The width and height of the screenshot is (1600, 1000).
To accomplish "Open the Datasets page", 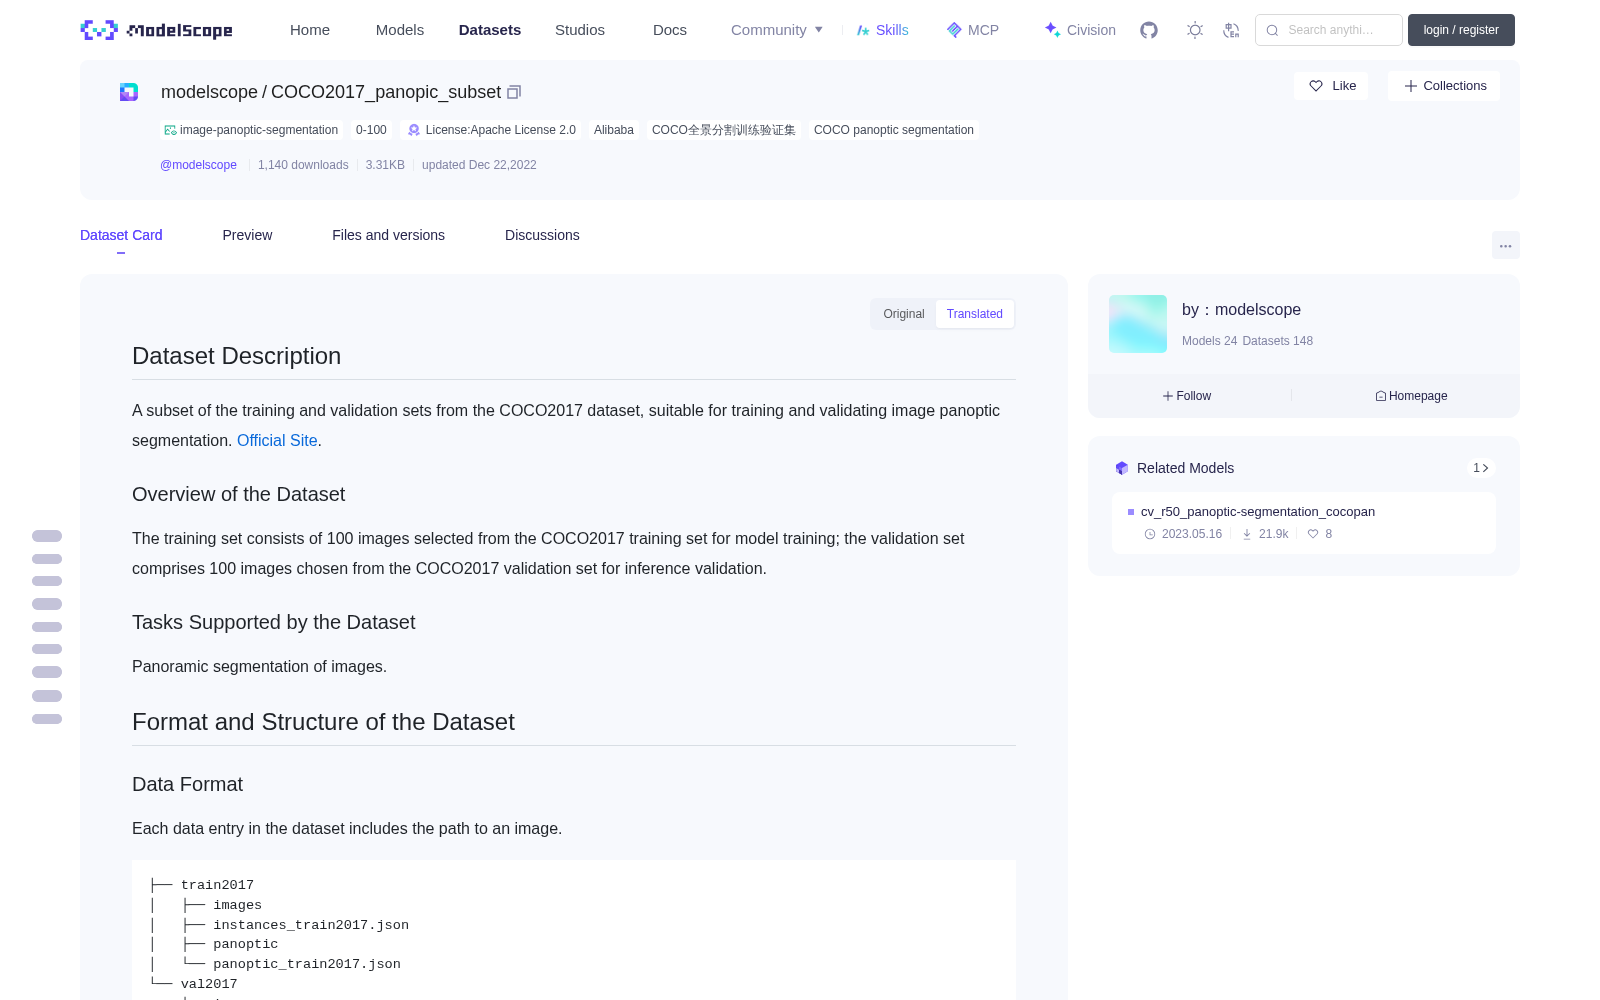I will click(x=490, y=30).
